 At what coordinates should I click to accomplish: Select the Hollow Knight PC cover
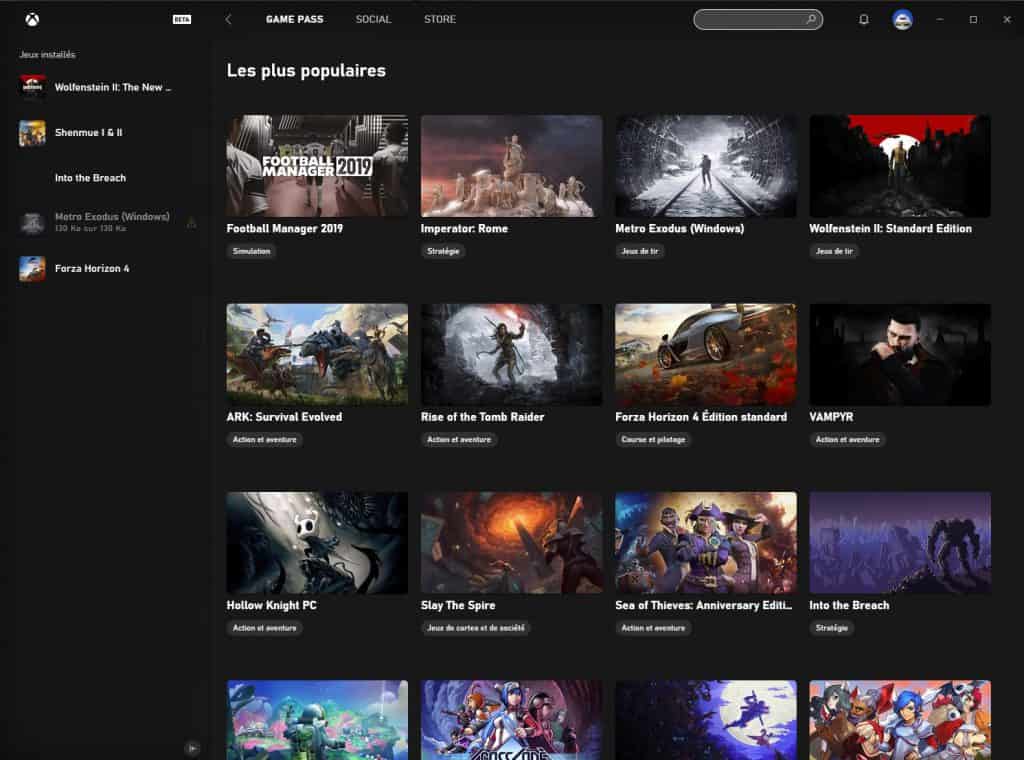[x=317, y=542]
